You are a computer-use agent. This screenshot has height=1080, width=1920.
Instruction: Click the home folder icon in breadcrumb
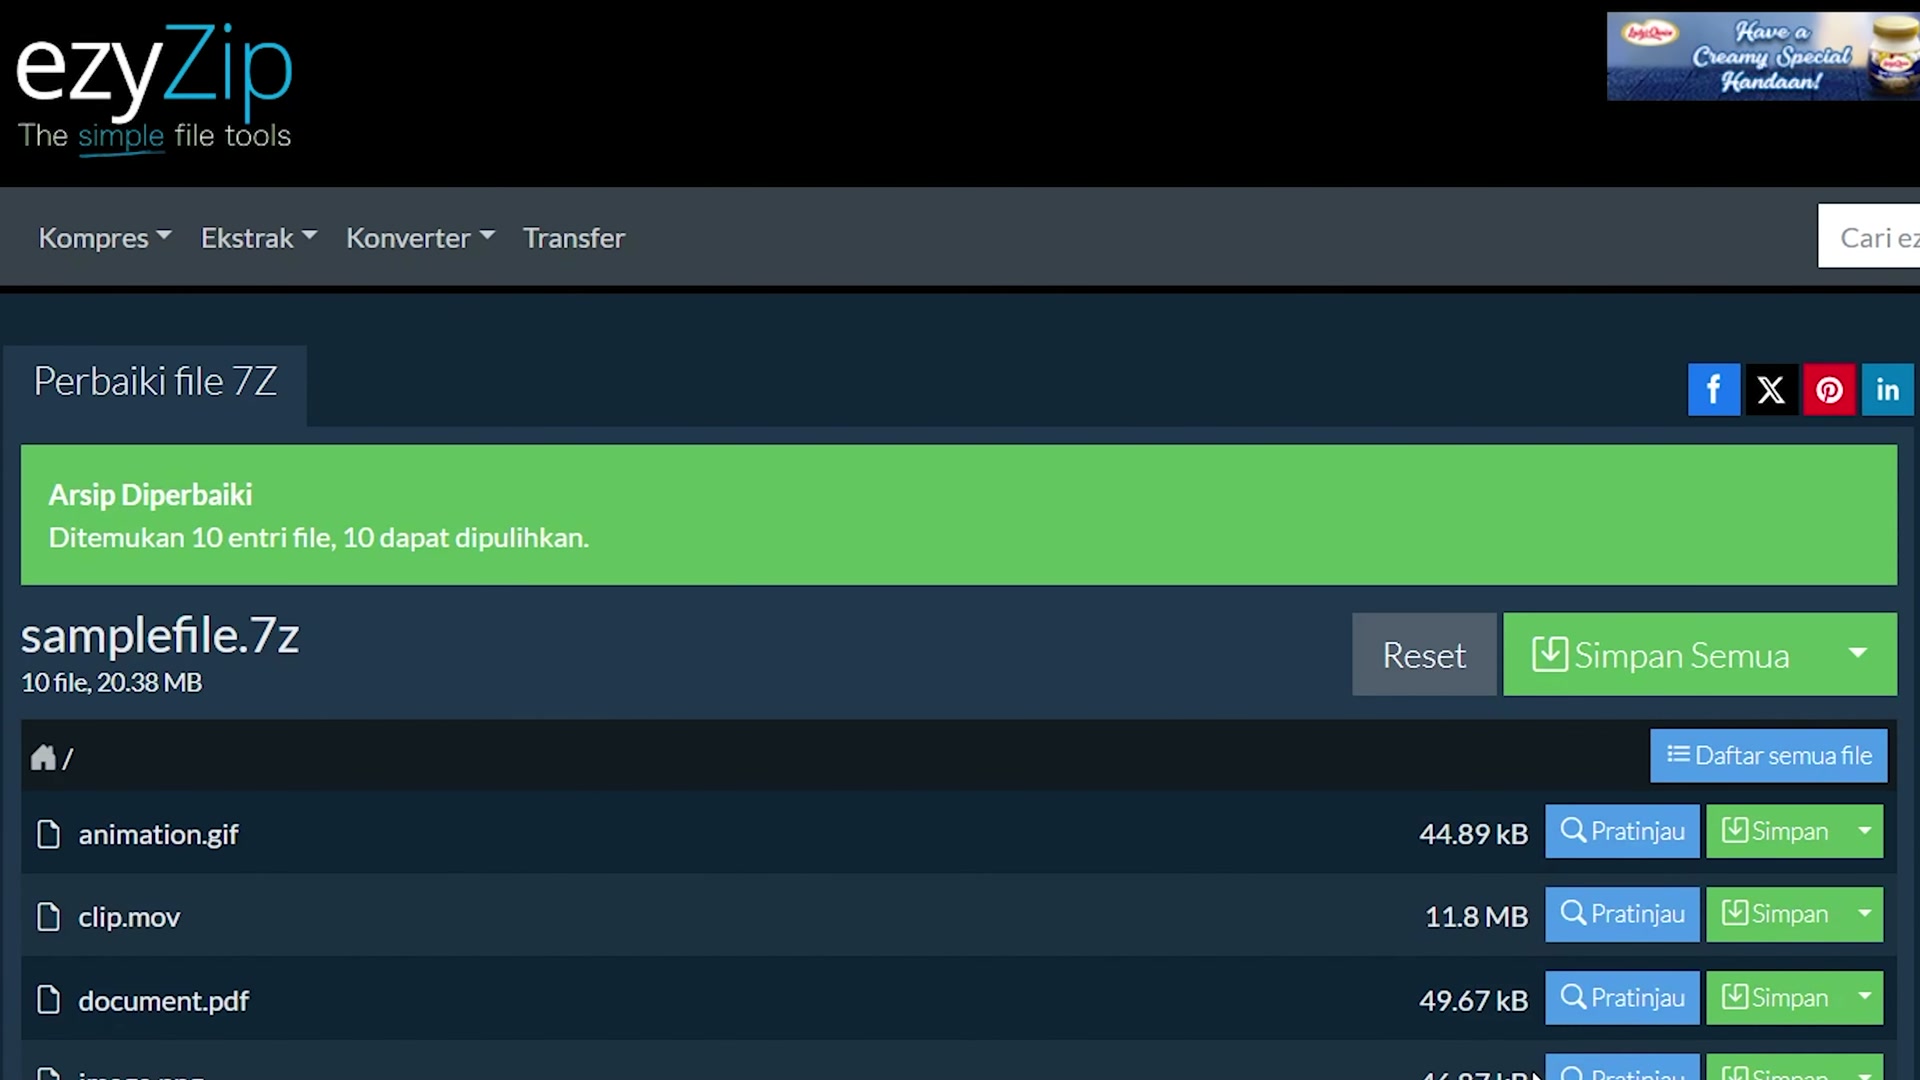click(x=43, y=758)
